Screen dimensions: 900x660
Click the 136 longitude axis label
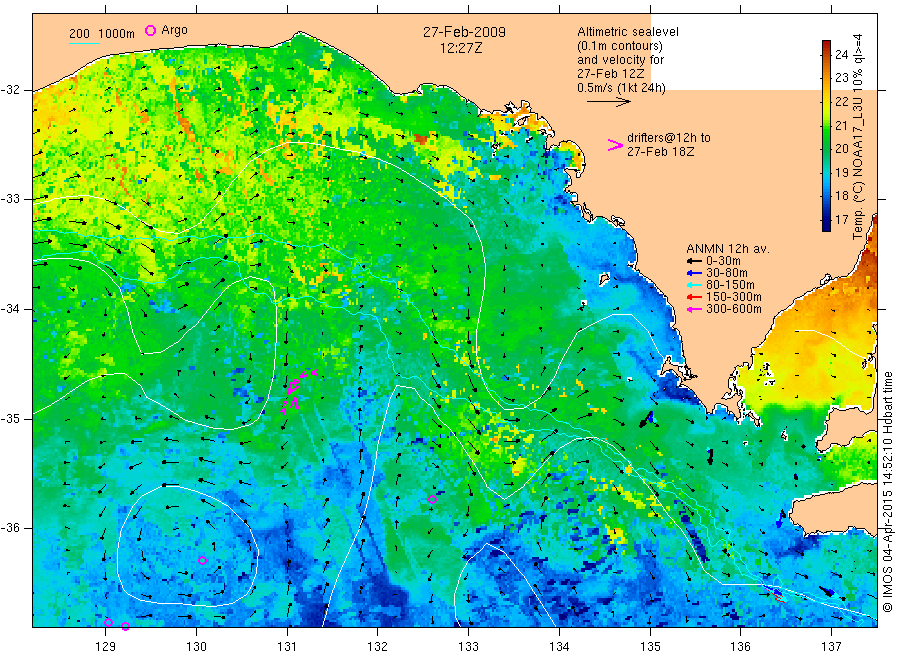[740, 647]
